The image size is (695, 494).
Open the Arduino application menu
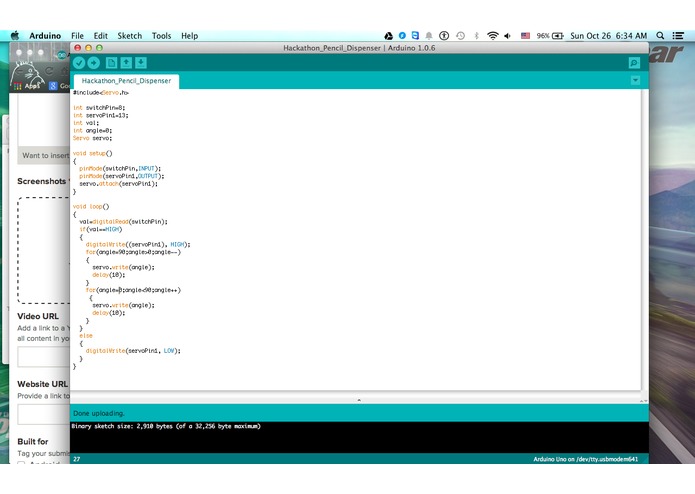click(45, 36)
